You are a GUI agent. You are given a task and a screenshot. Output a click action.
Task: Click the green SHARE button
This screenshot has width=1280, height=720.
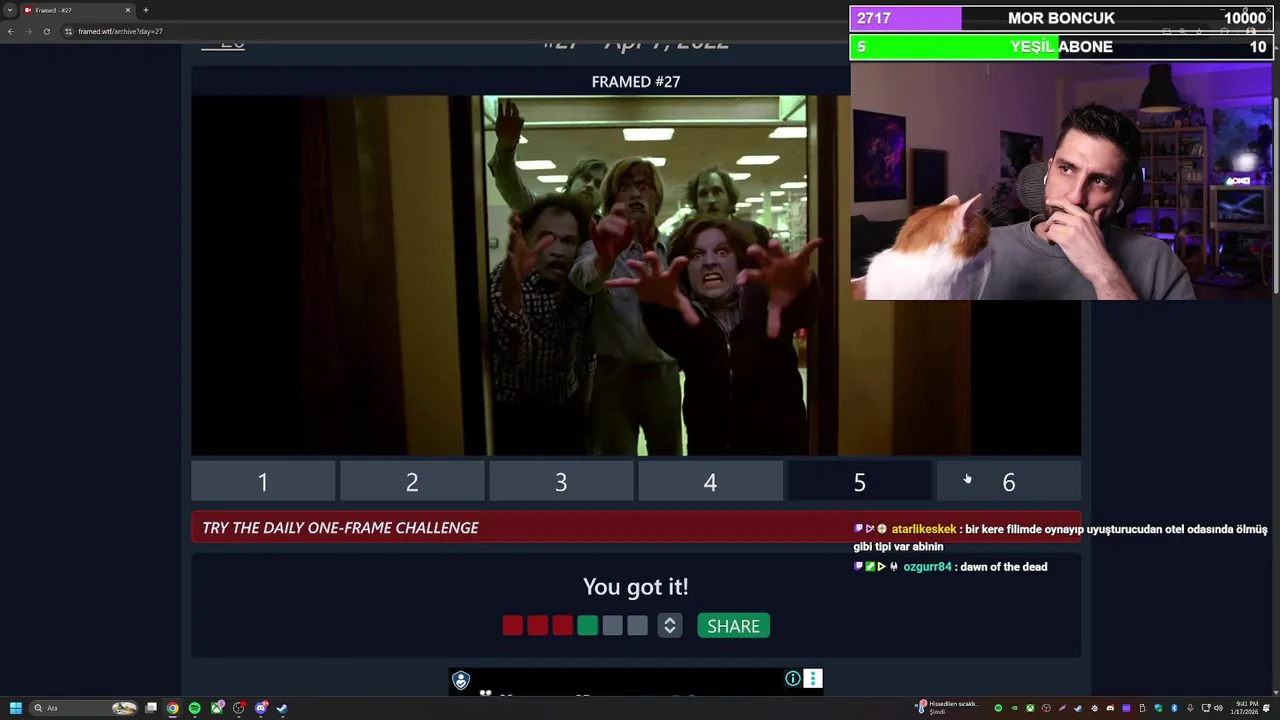coord(733,626)
